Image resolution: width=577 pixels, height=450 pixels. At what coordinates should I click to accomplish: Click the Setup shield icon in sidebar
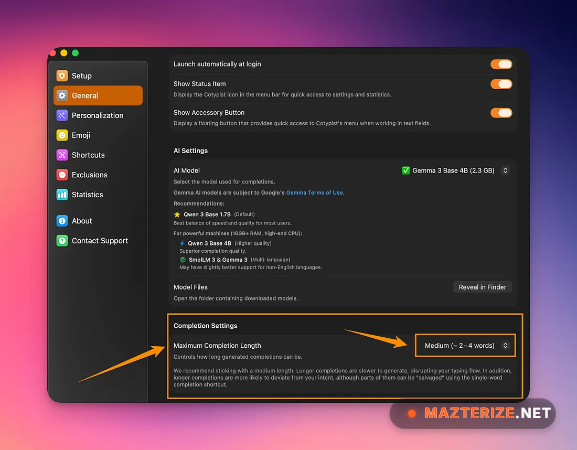(x=62, y=75)
